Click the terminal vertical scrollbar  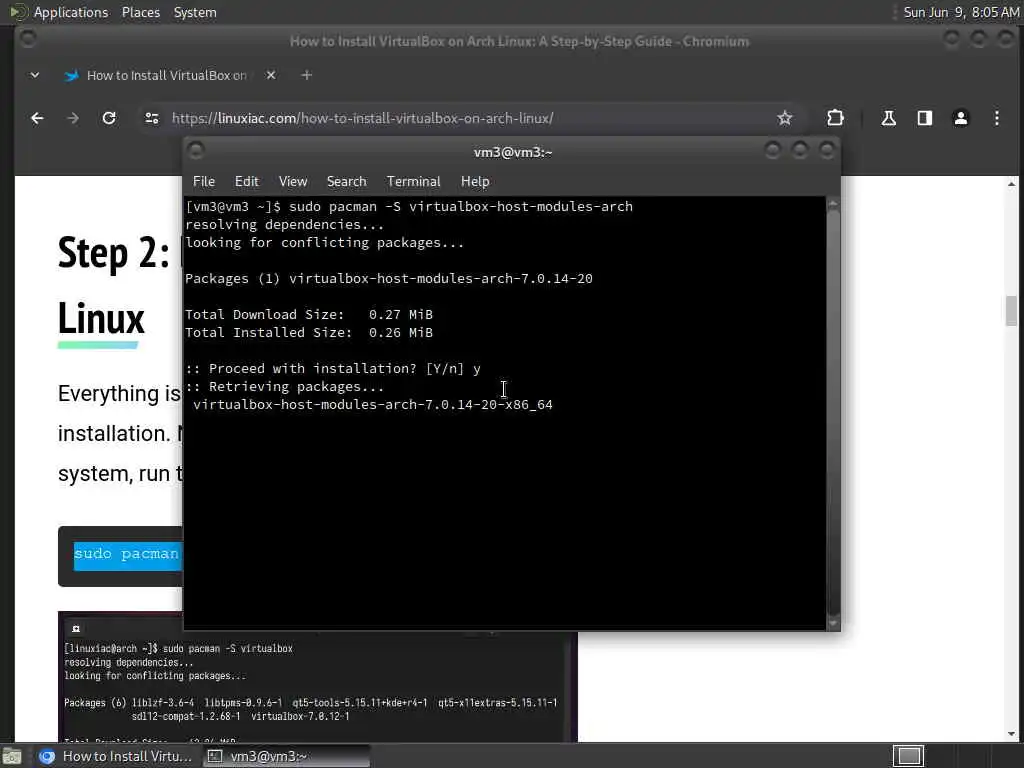(x=833, y=413)
